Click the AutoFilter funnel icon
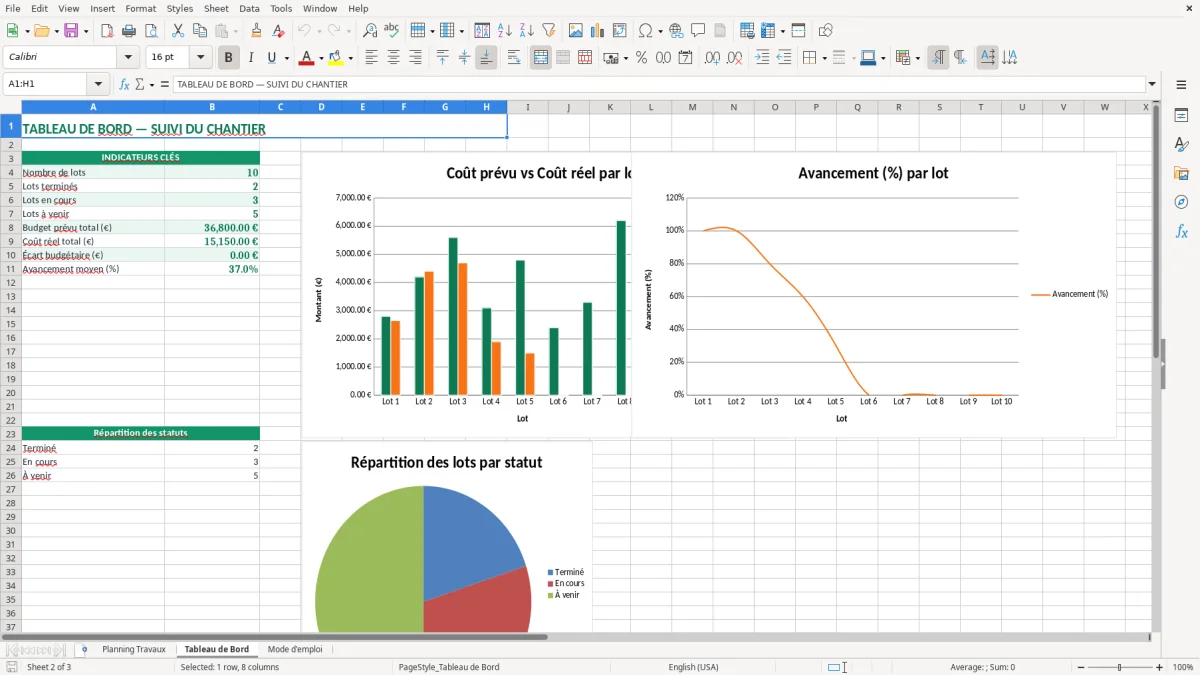This screenshot has height=675, width=1200. point(548,31)
